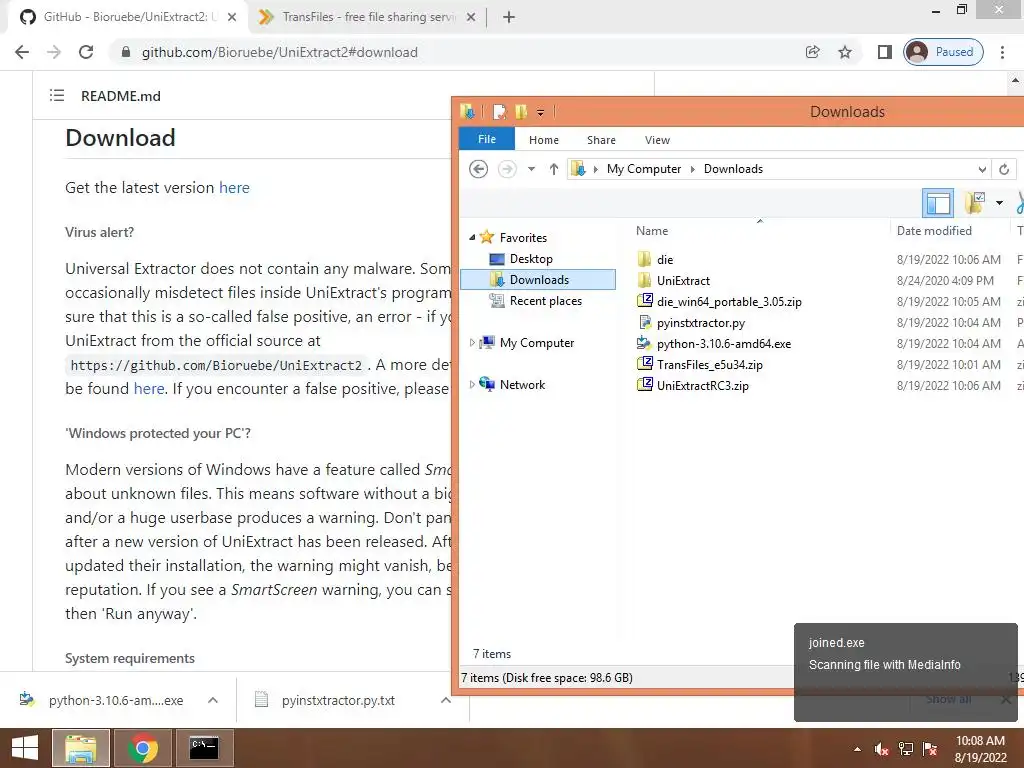
Task: Show hidden system tray icons
Action: pos(857,749)
